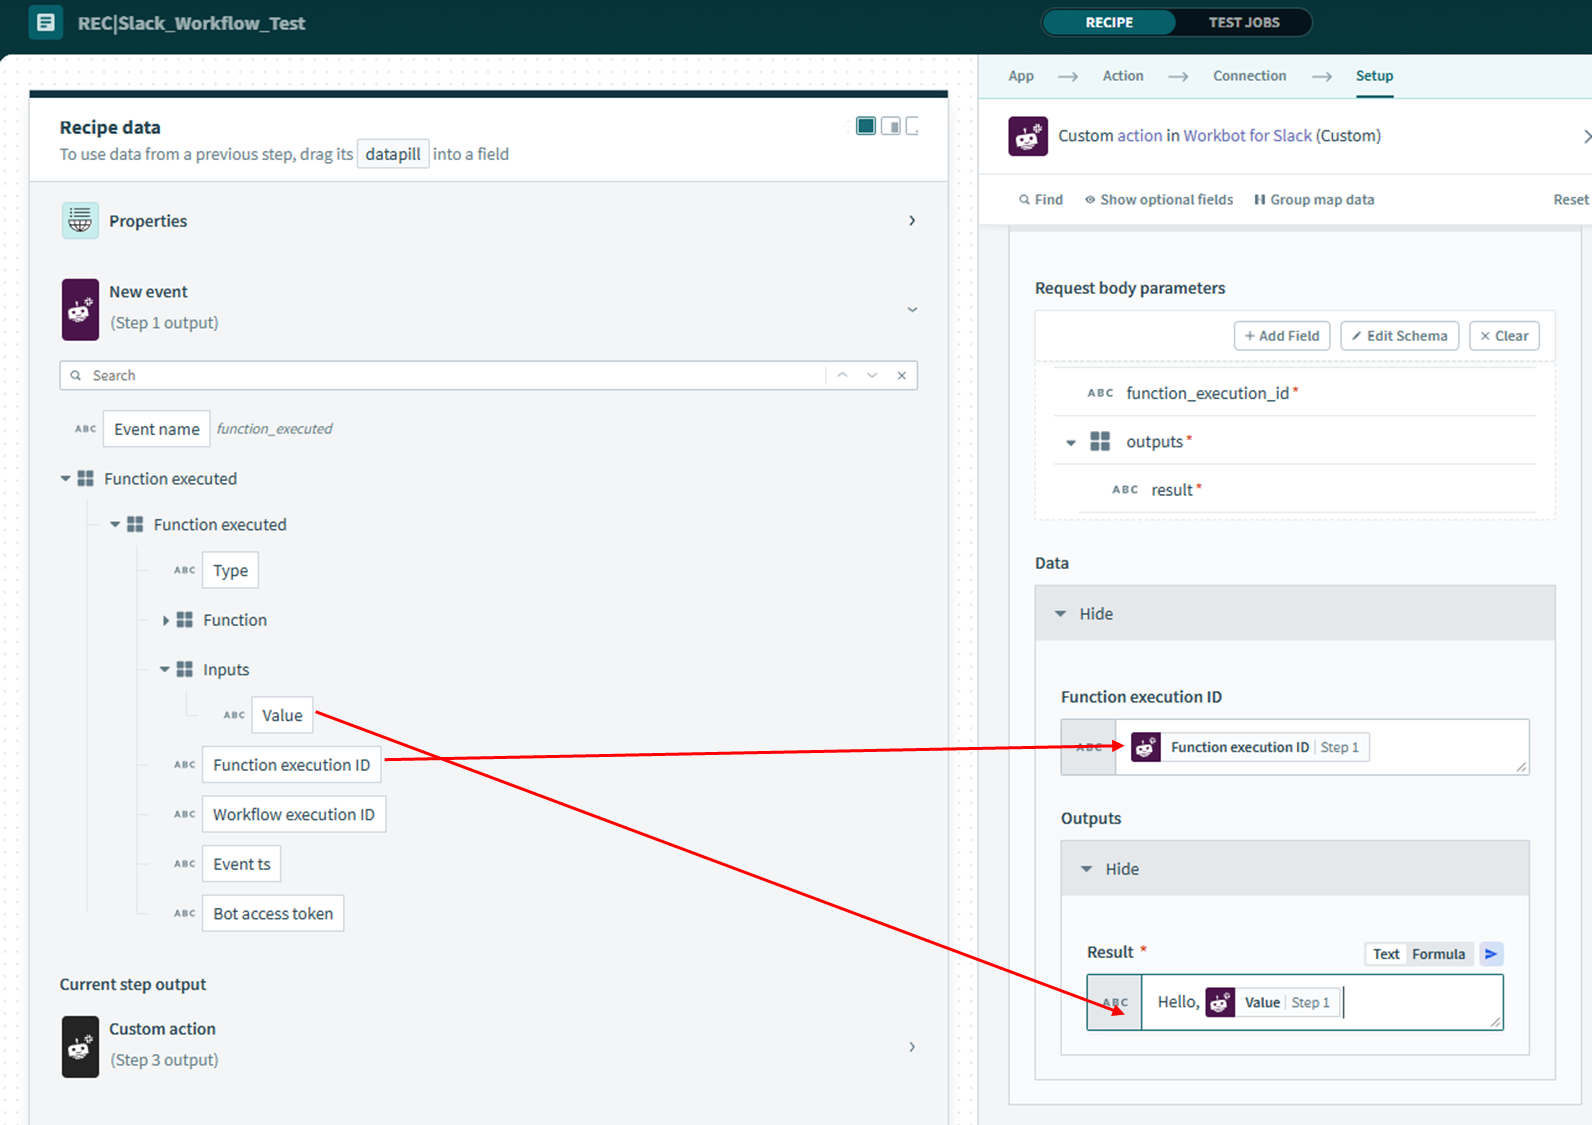Collapse nested Function executed tree node
The height and width of the screenshot is (1125, 1592).
point(115,524)
